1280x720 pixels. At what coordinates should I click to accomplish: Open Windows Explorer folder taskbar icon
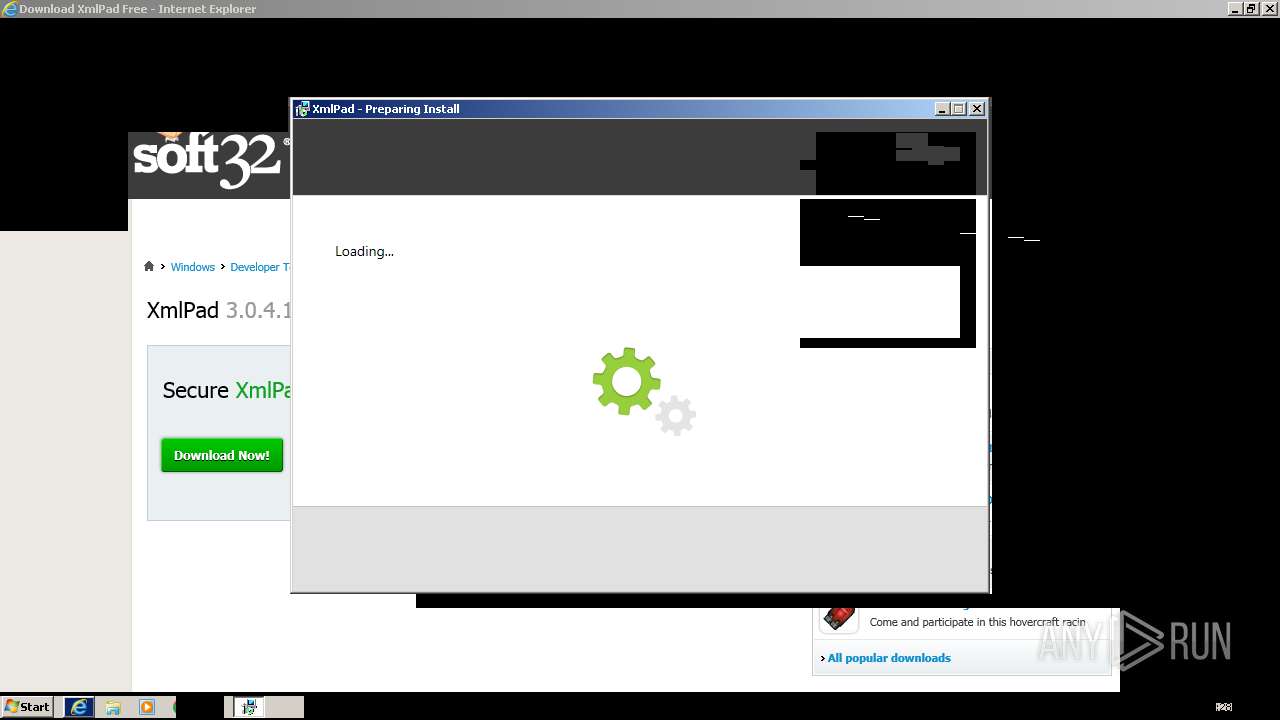tap(113, 707)
